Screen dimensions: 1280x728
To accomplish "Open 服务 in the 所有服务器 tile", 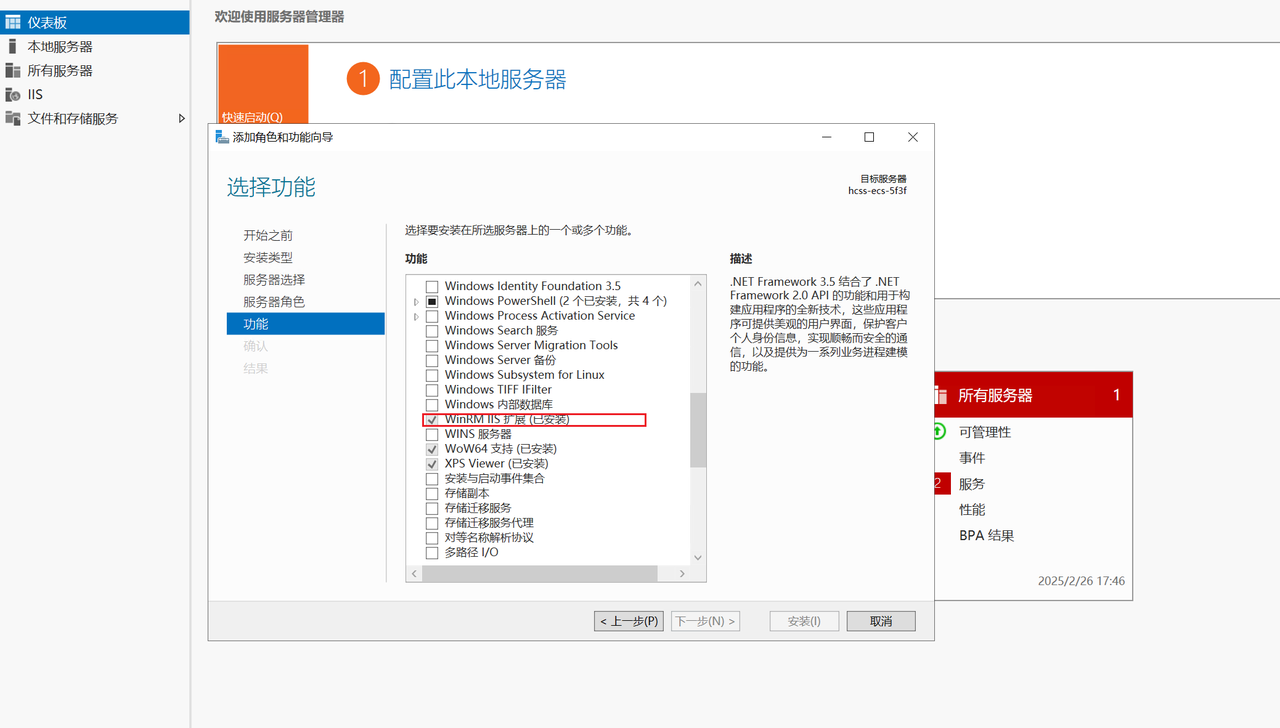I will pyautogui.click(x=972, y=484).
